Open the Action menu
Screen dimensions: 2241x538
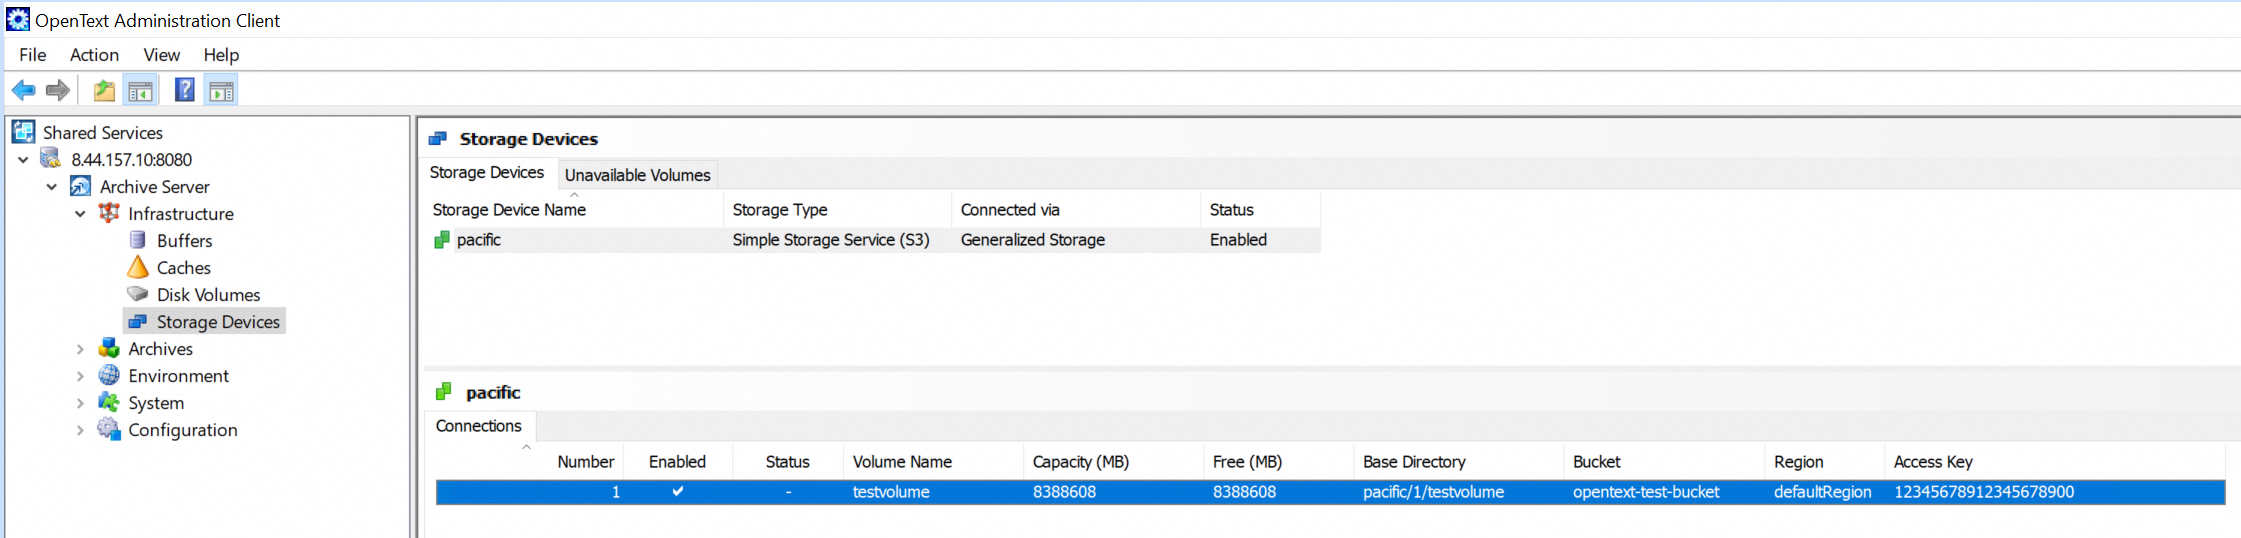(x=94, y=55)
